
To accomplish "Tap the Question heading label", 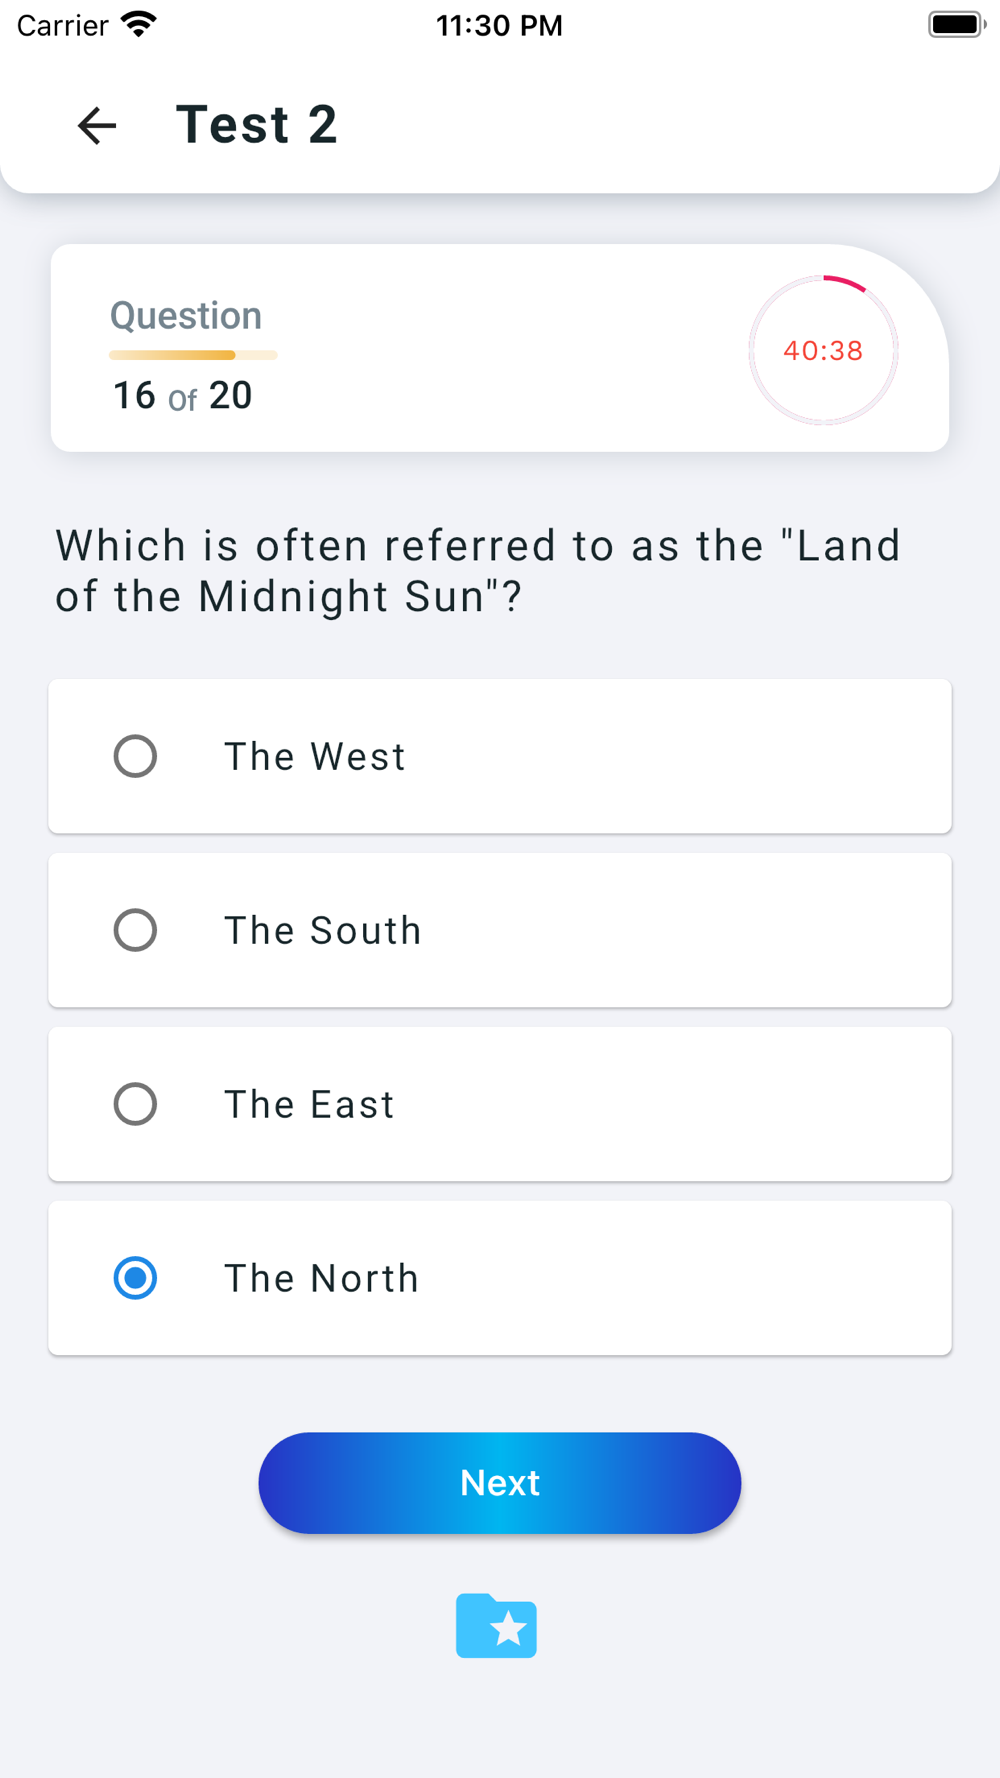I will click(186, 316).
